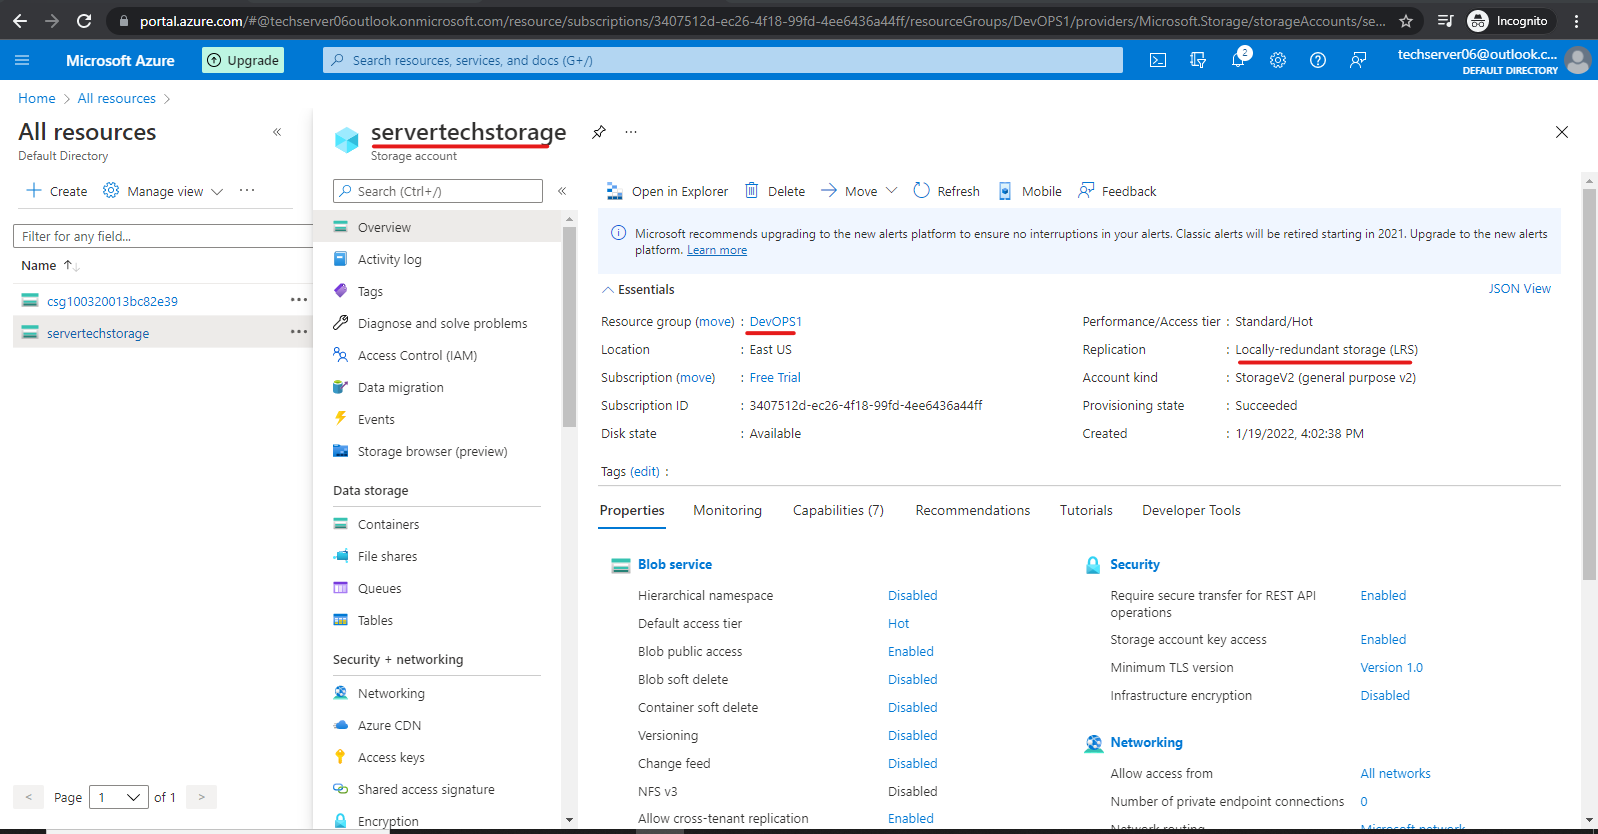
Task: Open the Help question mark icon
Action: click(x=1318, y=60)
